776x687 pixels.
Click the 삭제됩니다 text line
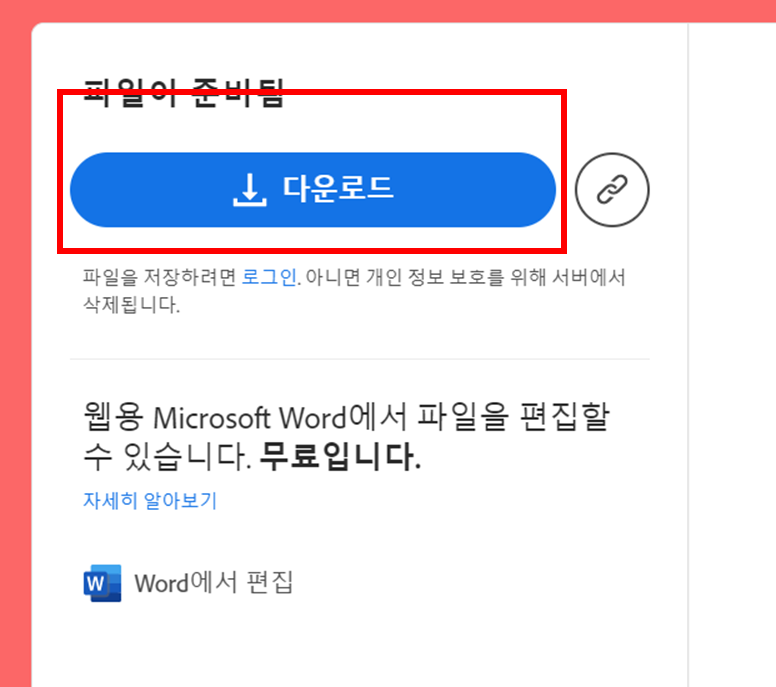pos(131,304)
